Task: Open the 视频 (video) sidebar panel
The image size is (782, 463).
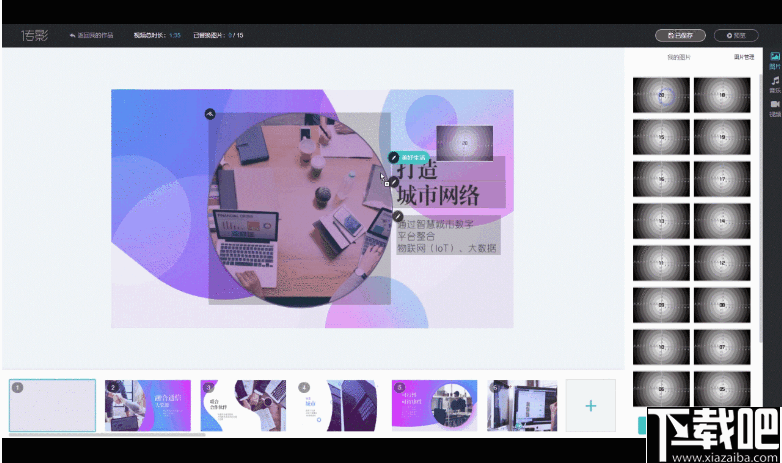Action: pos(775,109)
